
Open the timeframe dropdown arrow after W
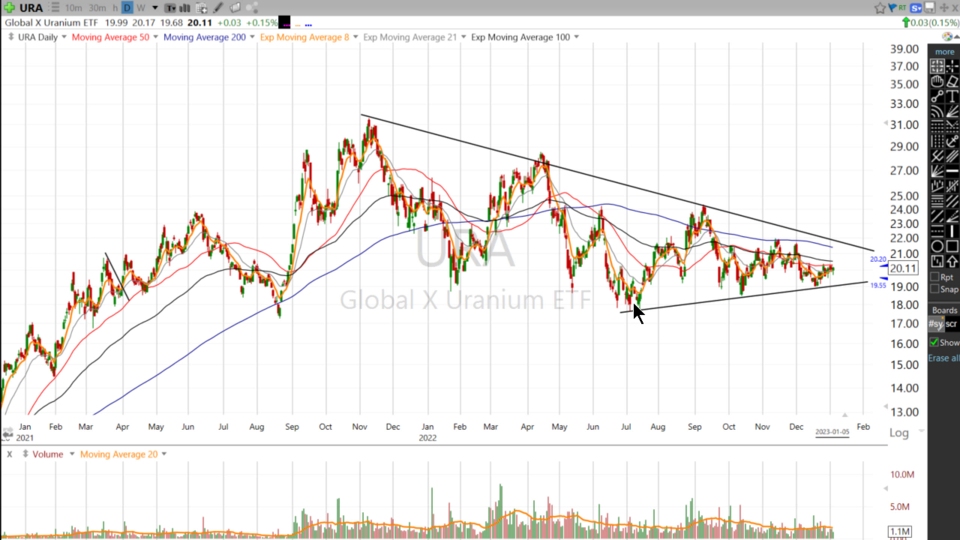pyautogui.click(x=155, y=8)
